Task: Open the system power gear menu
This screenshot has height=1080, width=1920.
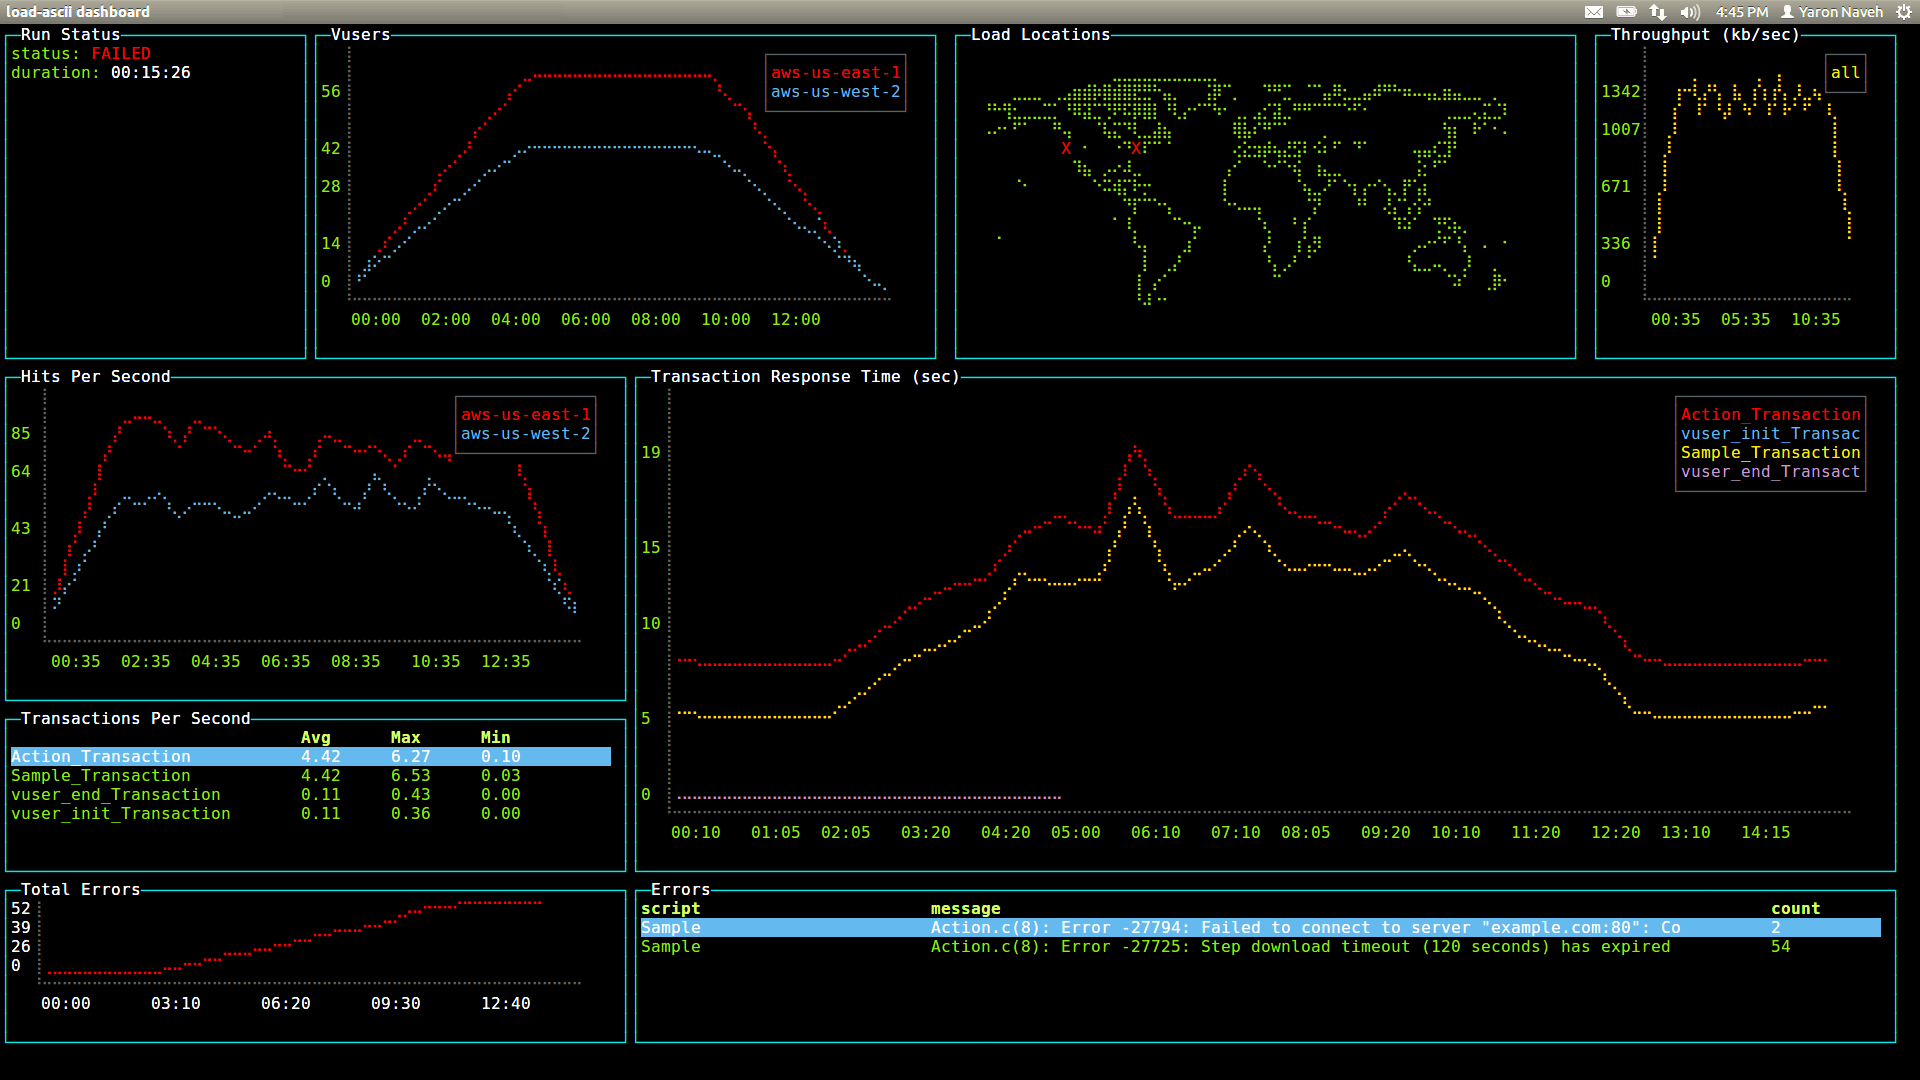Action: click(1903, 12)
